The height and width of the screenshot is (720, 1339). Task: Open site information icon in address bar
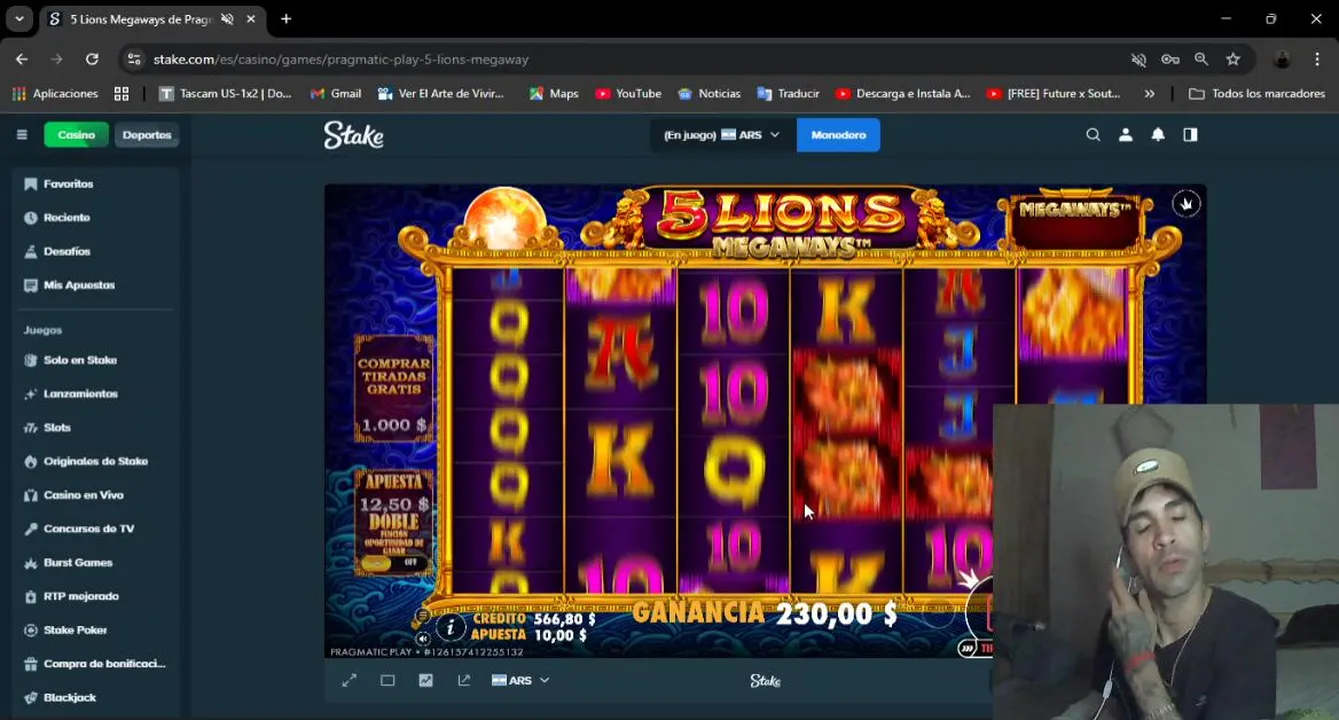[x=134, y=59]
